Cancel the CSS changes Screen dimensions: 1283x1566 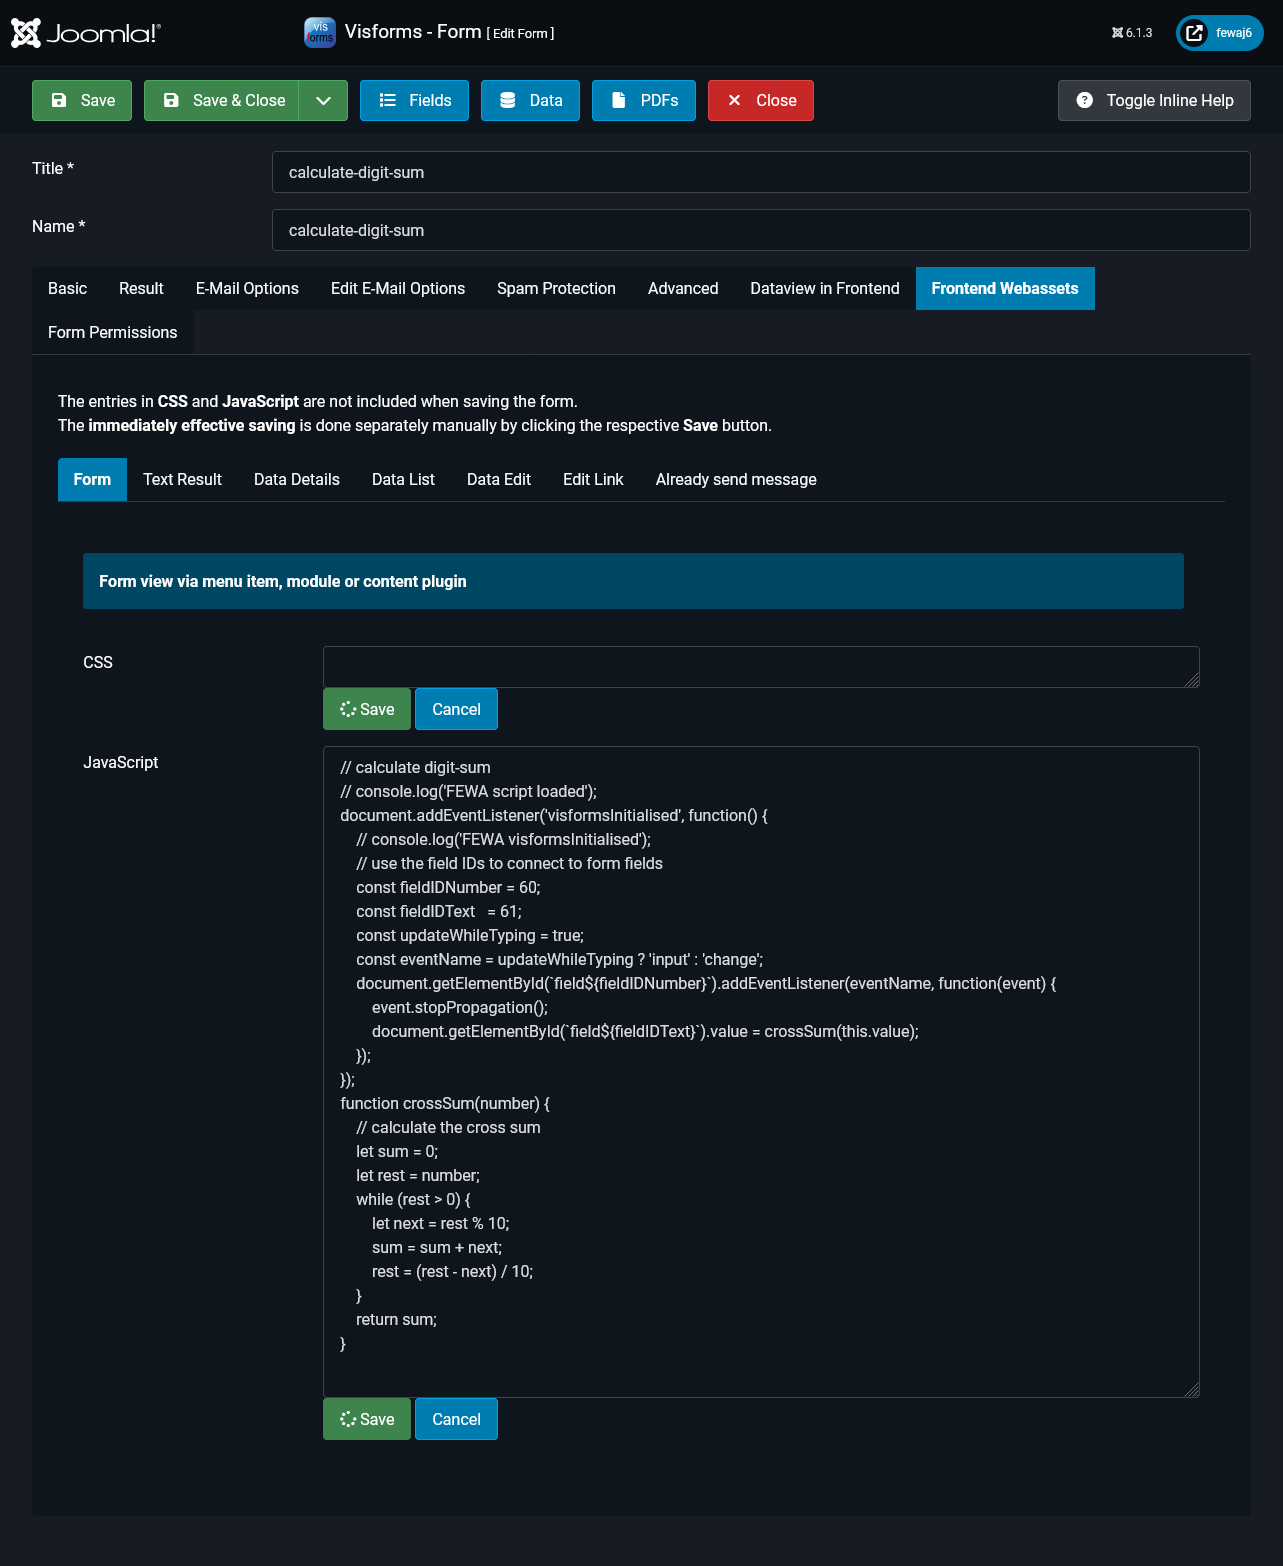[x=456, y=709]
